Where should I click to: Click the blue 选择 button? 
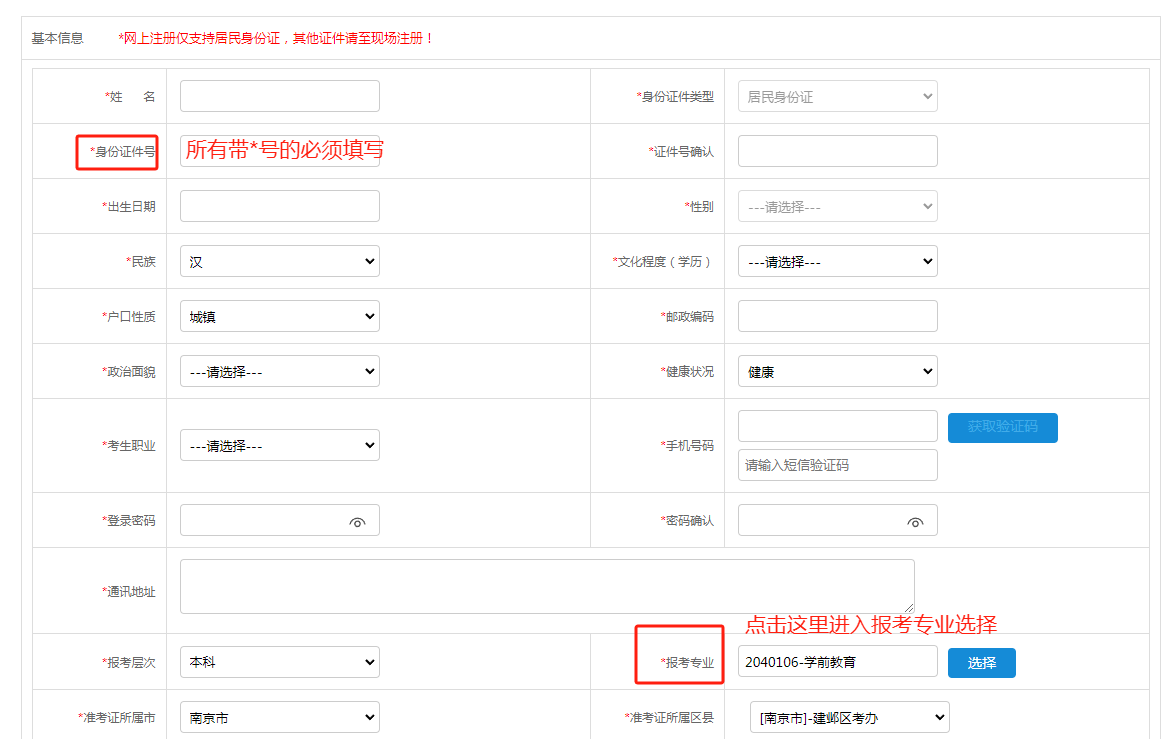[x=981, y=663]
